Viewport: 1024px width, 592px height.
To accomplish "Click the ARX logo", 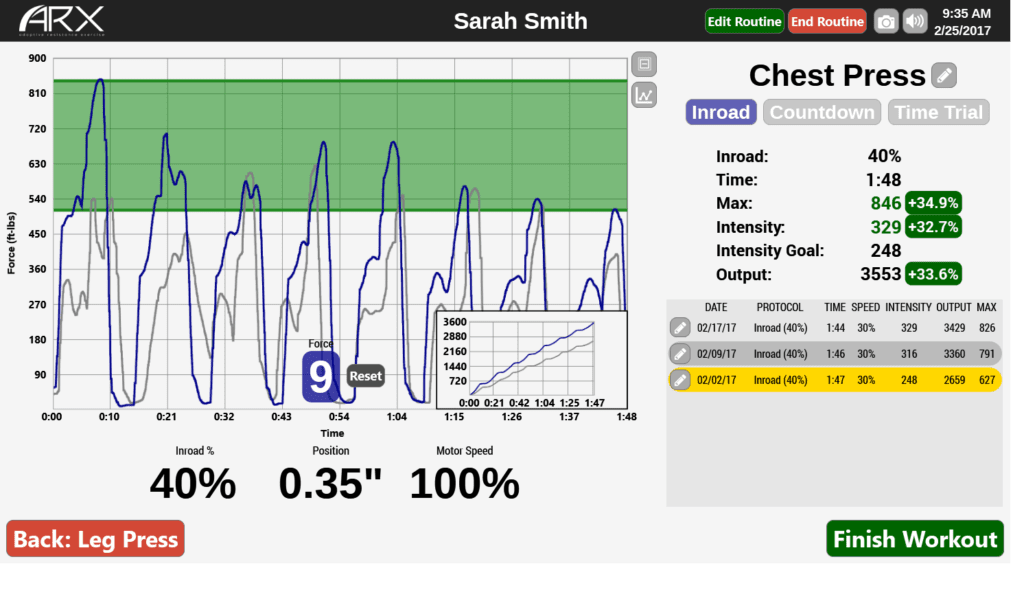I will pos(61,21).
